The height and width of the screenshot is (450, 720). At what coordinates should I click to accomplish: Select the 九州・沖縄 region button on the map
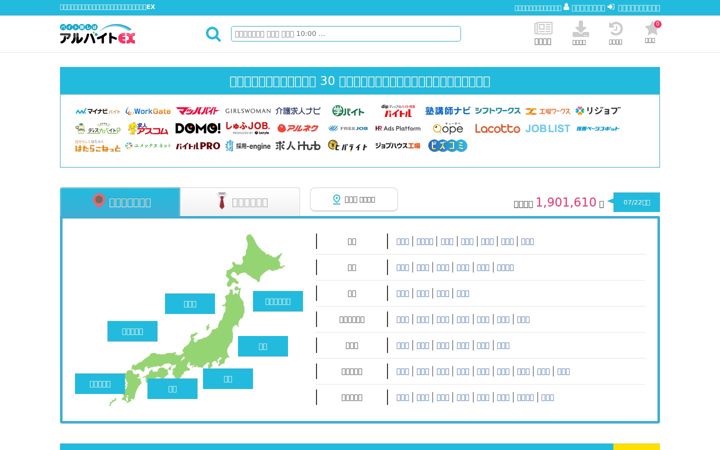coord(100,384)
